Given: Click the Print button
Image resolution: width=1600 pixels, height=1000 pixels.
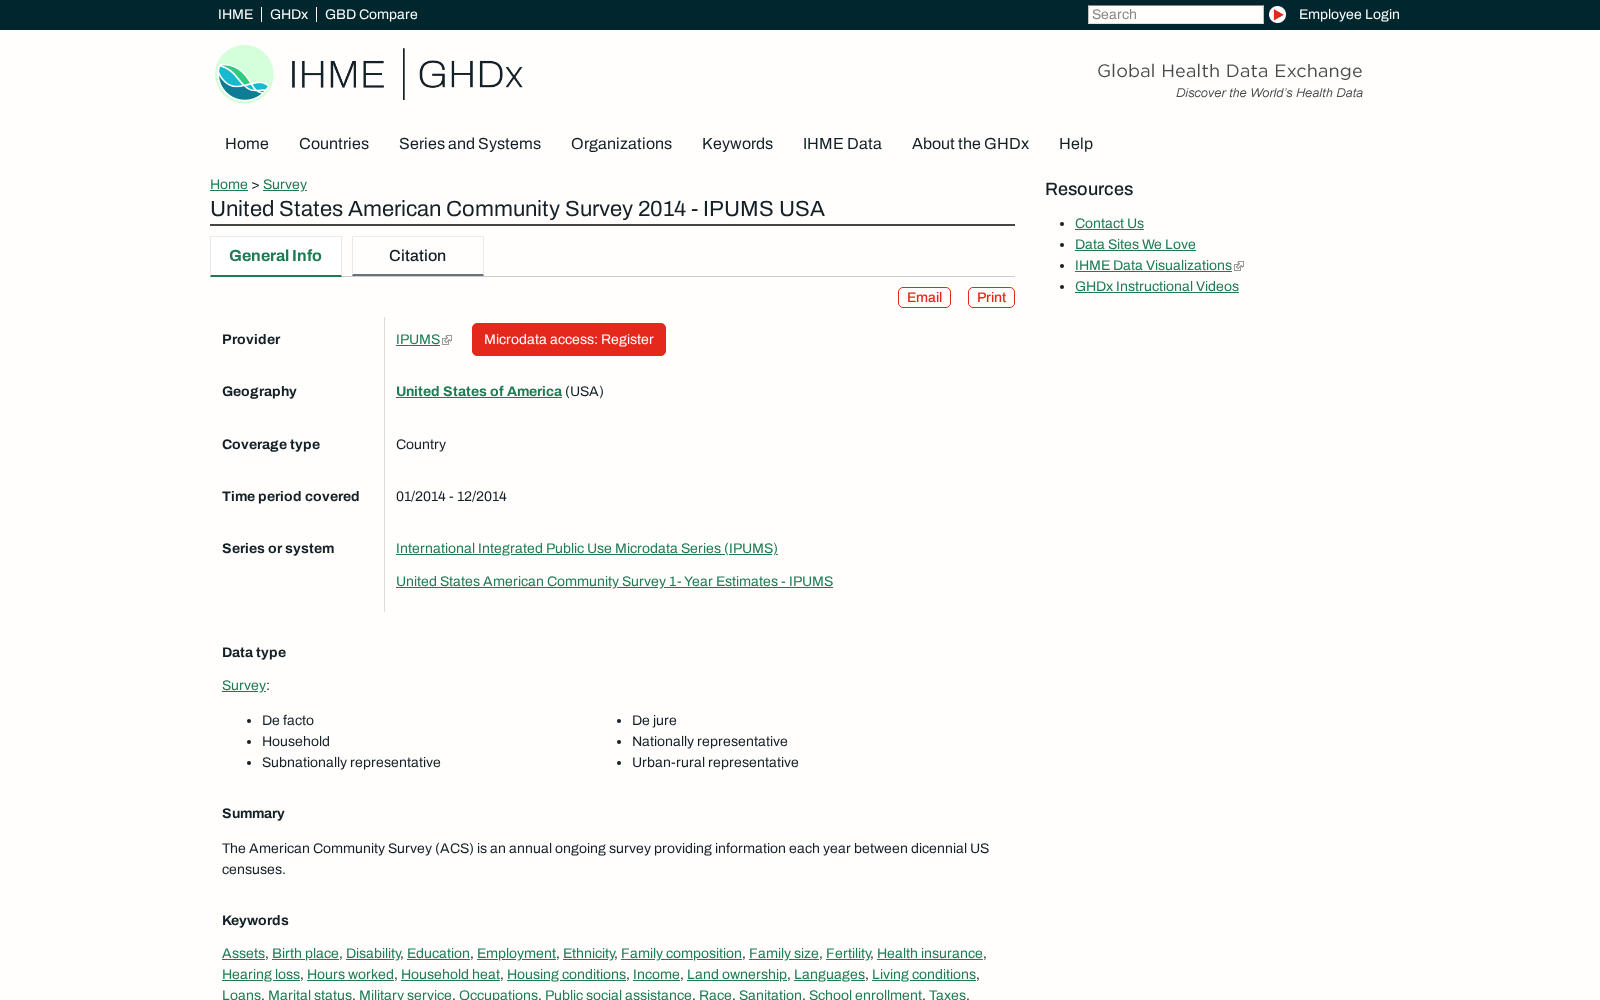Looking at the screenshot, I should (991, 297).
